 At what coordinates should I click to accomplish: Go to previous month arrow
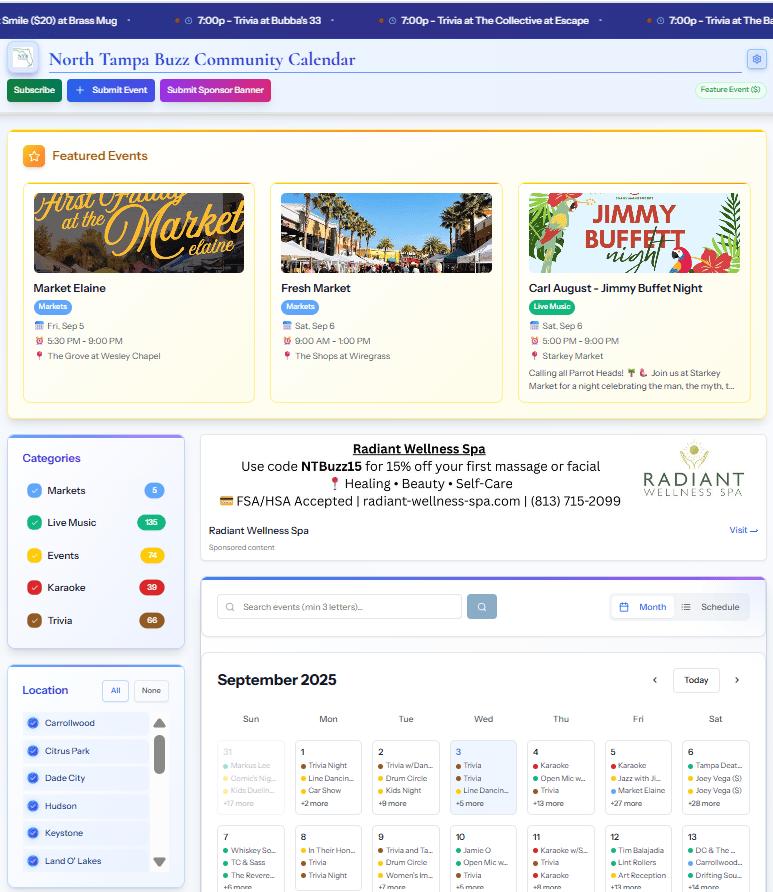coord(655,680)
